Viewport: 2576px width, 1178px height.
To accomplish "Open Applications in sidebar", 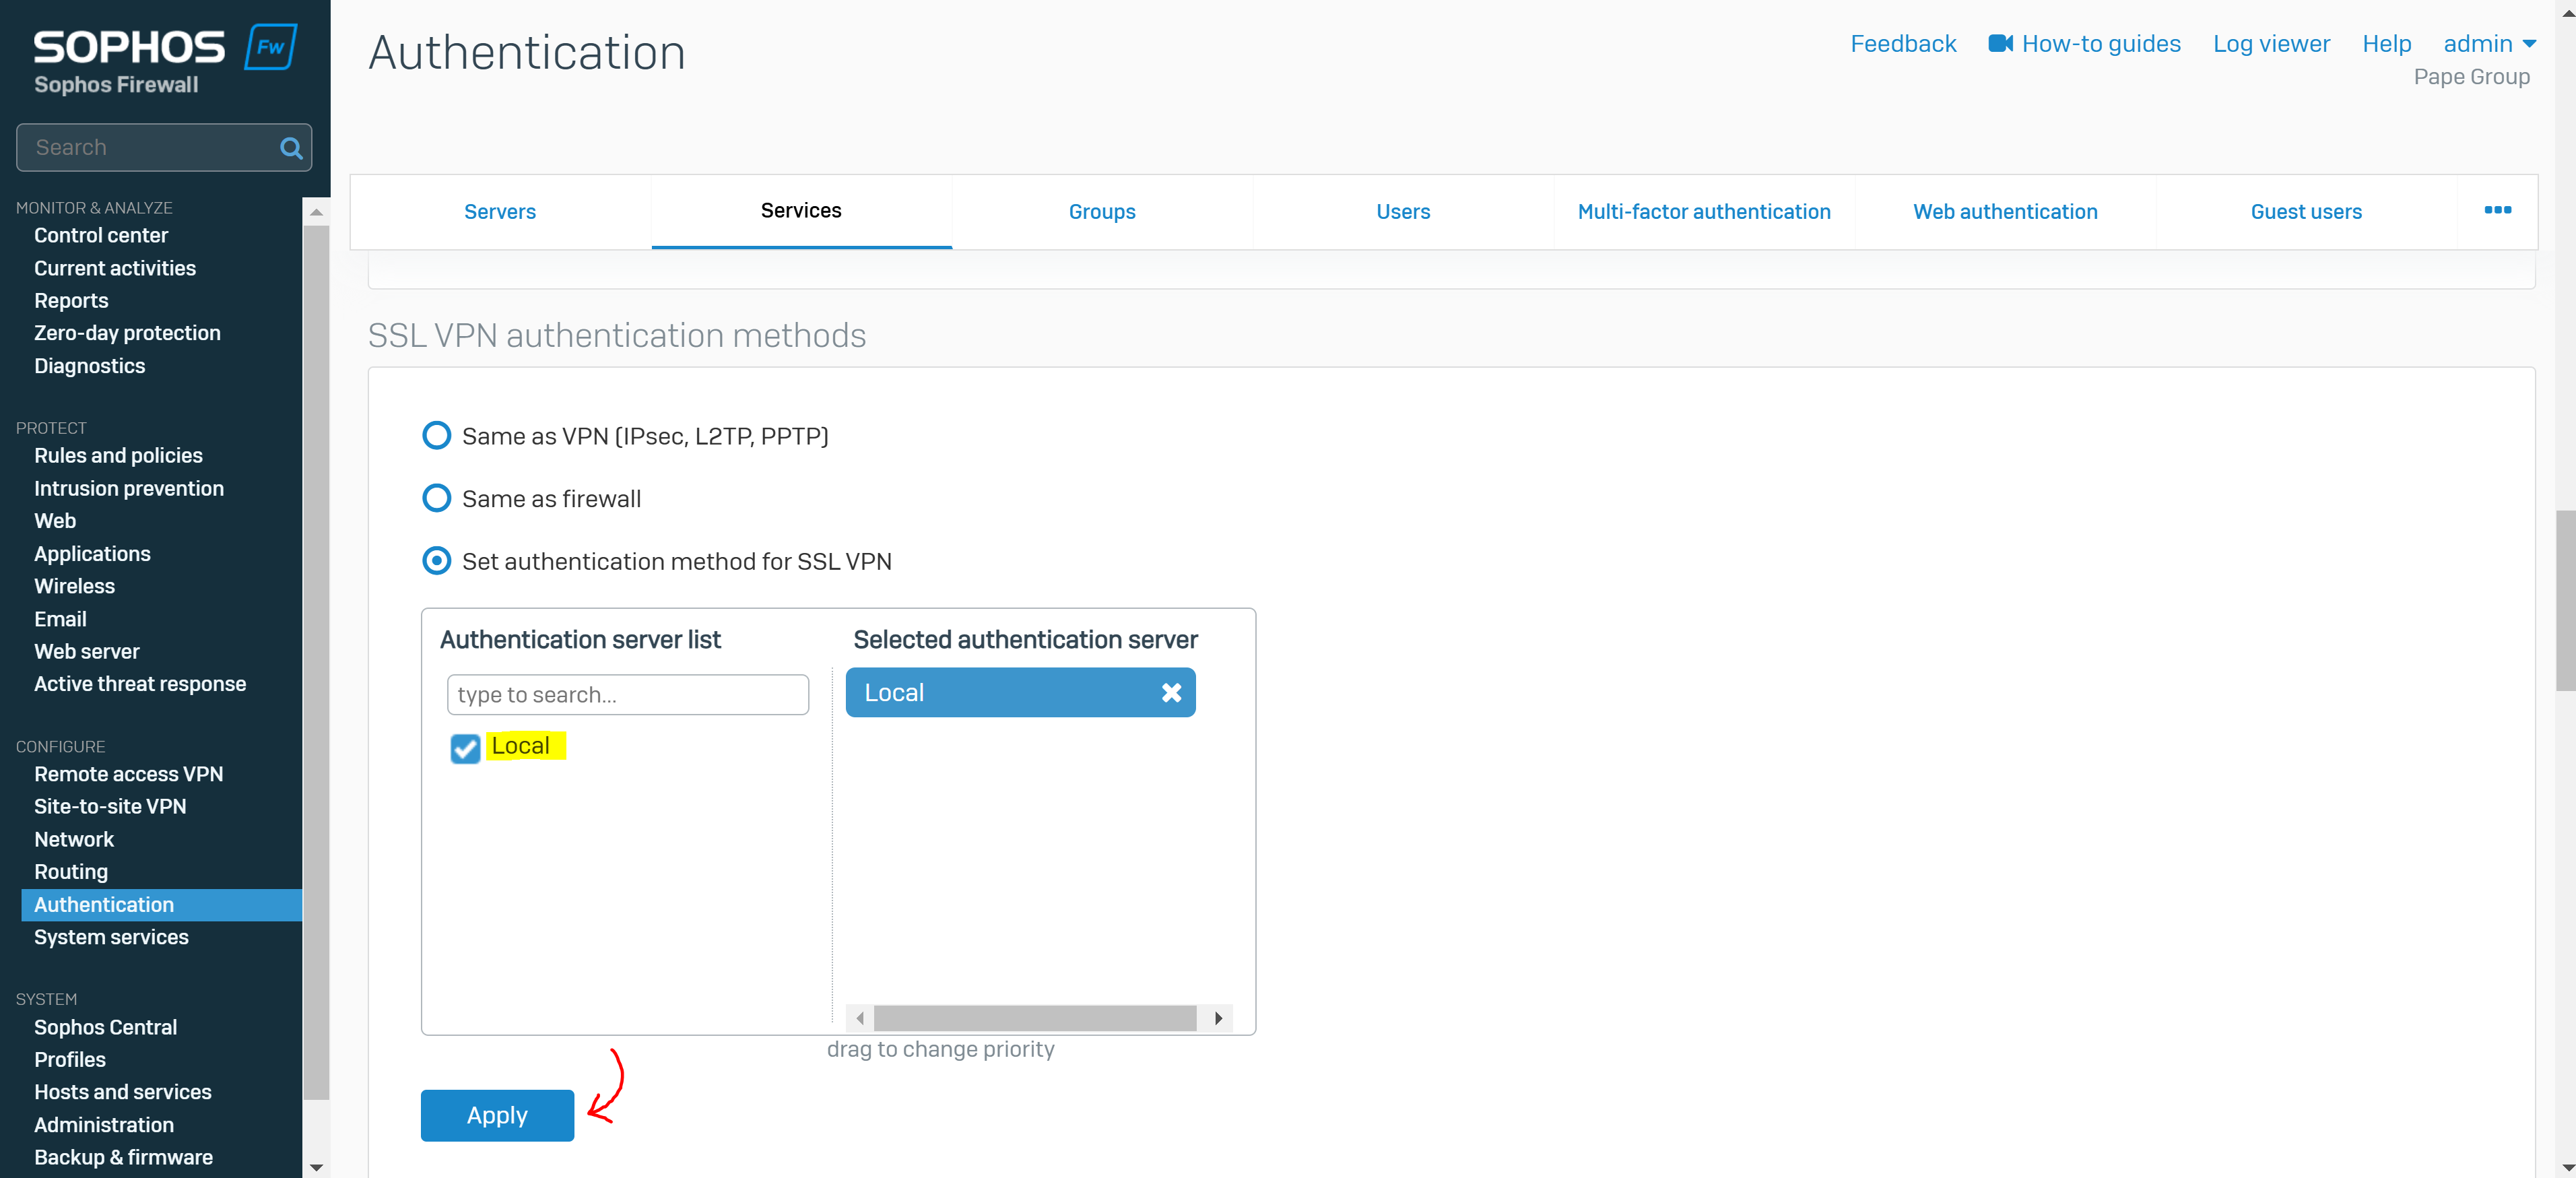I will (x=92, y=553).
